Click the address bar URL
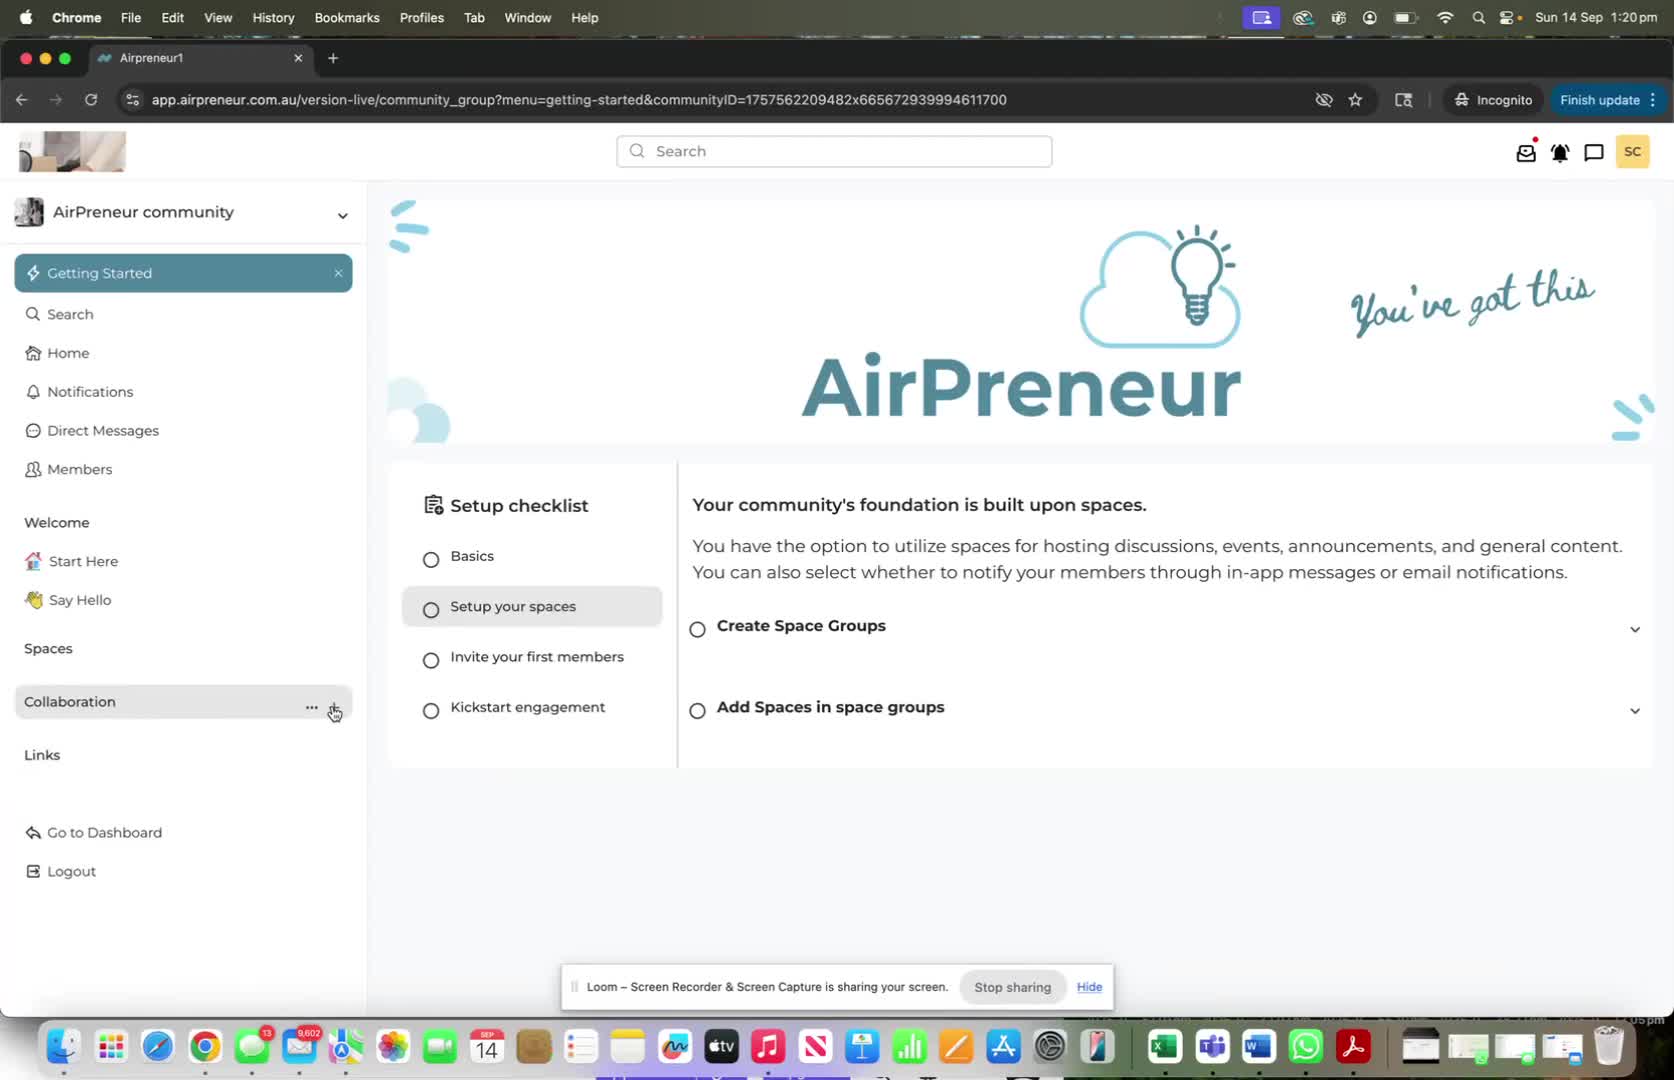 579,100
